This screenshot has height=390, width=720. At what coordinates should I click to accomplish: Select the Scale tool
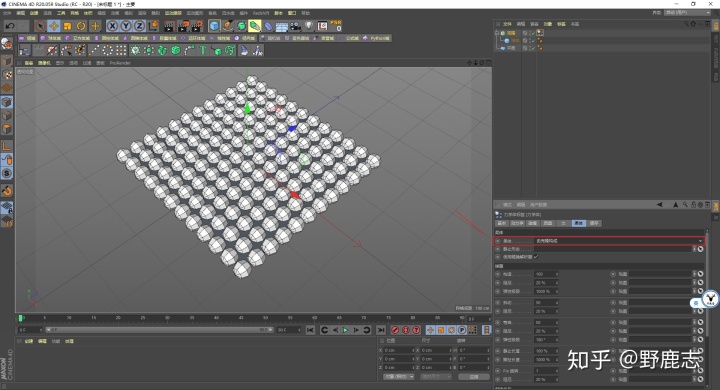[68, 26]
